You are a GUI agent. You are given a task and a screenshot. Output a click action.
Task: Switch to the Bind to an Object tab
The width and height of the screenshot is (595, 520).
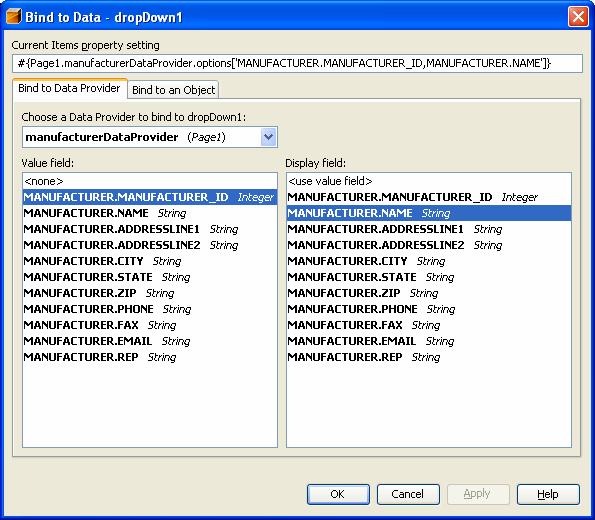(173, 90)
